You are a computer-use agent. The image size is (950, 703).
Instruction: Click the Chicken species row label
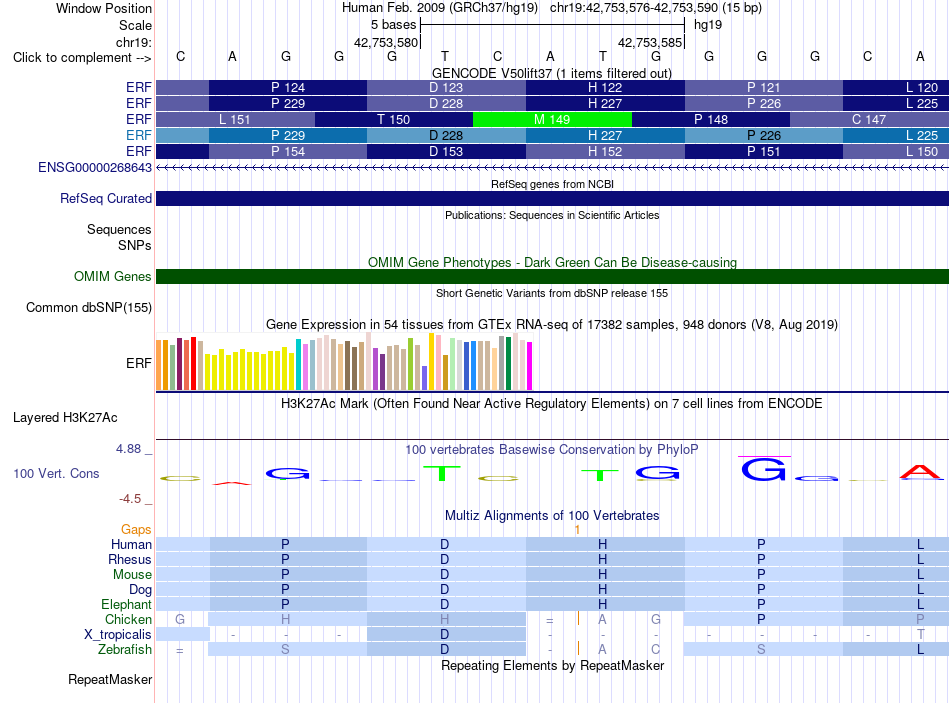click(128, 619)
